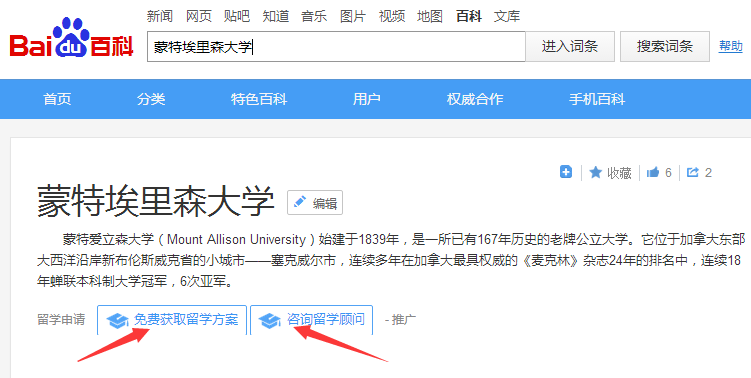The height and width of the screenshot is (378, 751).
Task: Open the 视频 video link
Action: (x=392, y=16)
